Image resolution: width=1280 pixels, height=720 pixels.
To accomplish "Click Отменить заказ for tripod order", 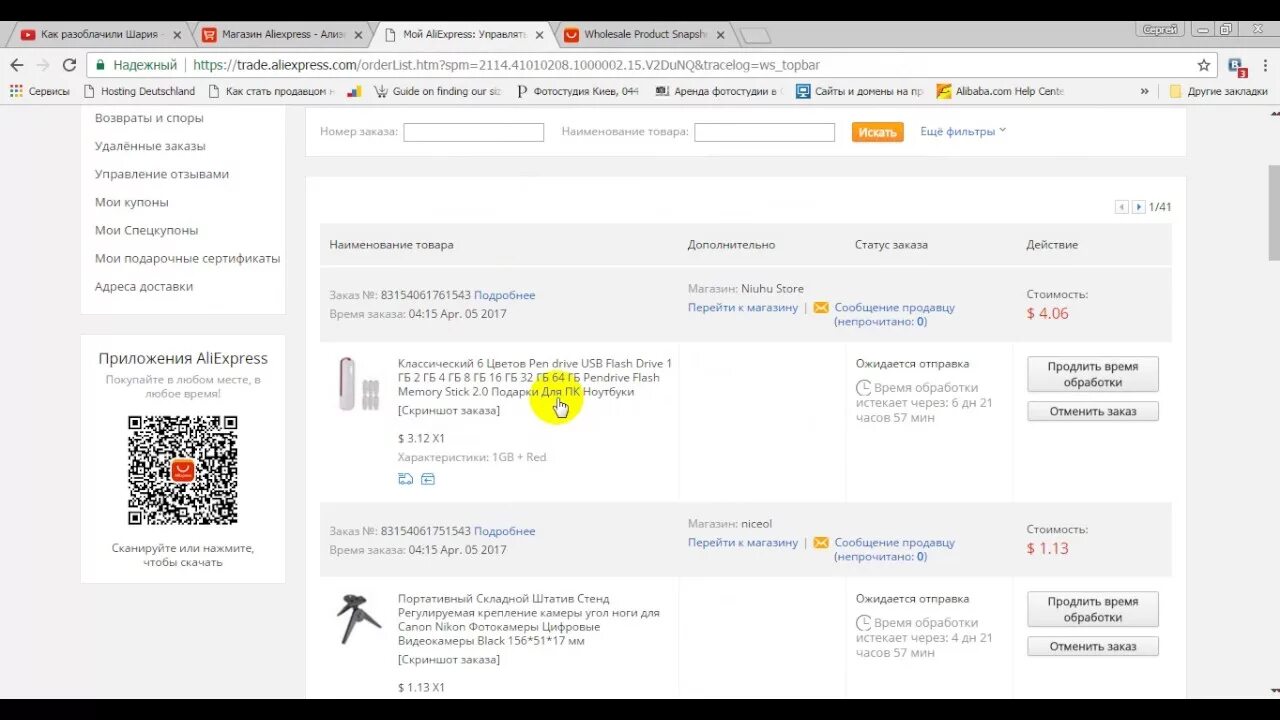I will [x=1092, y=646].
